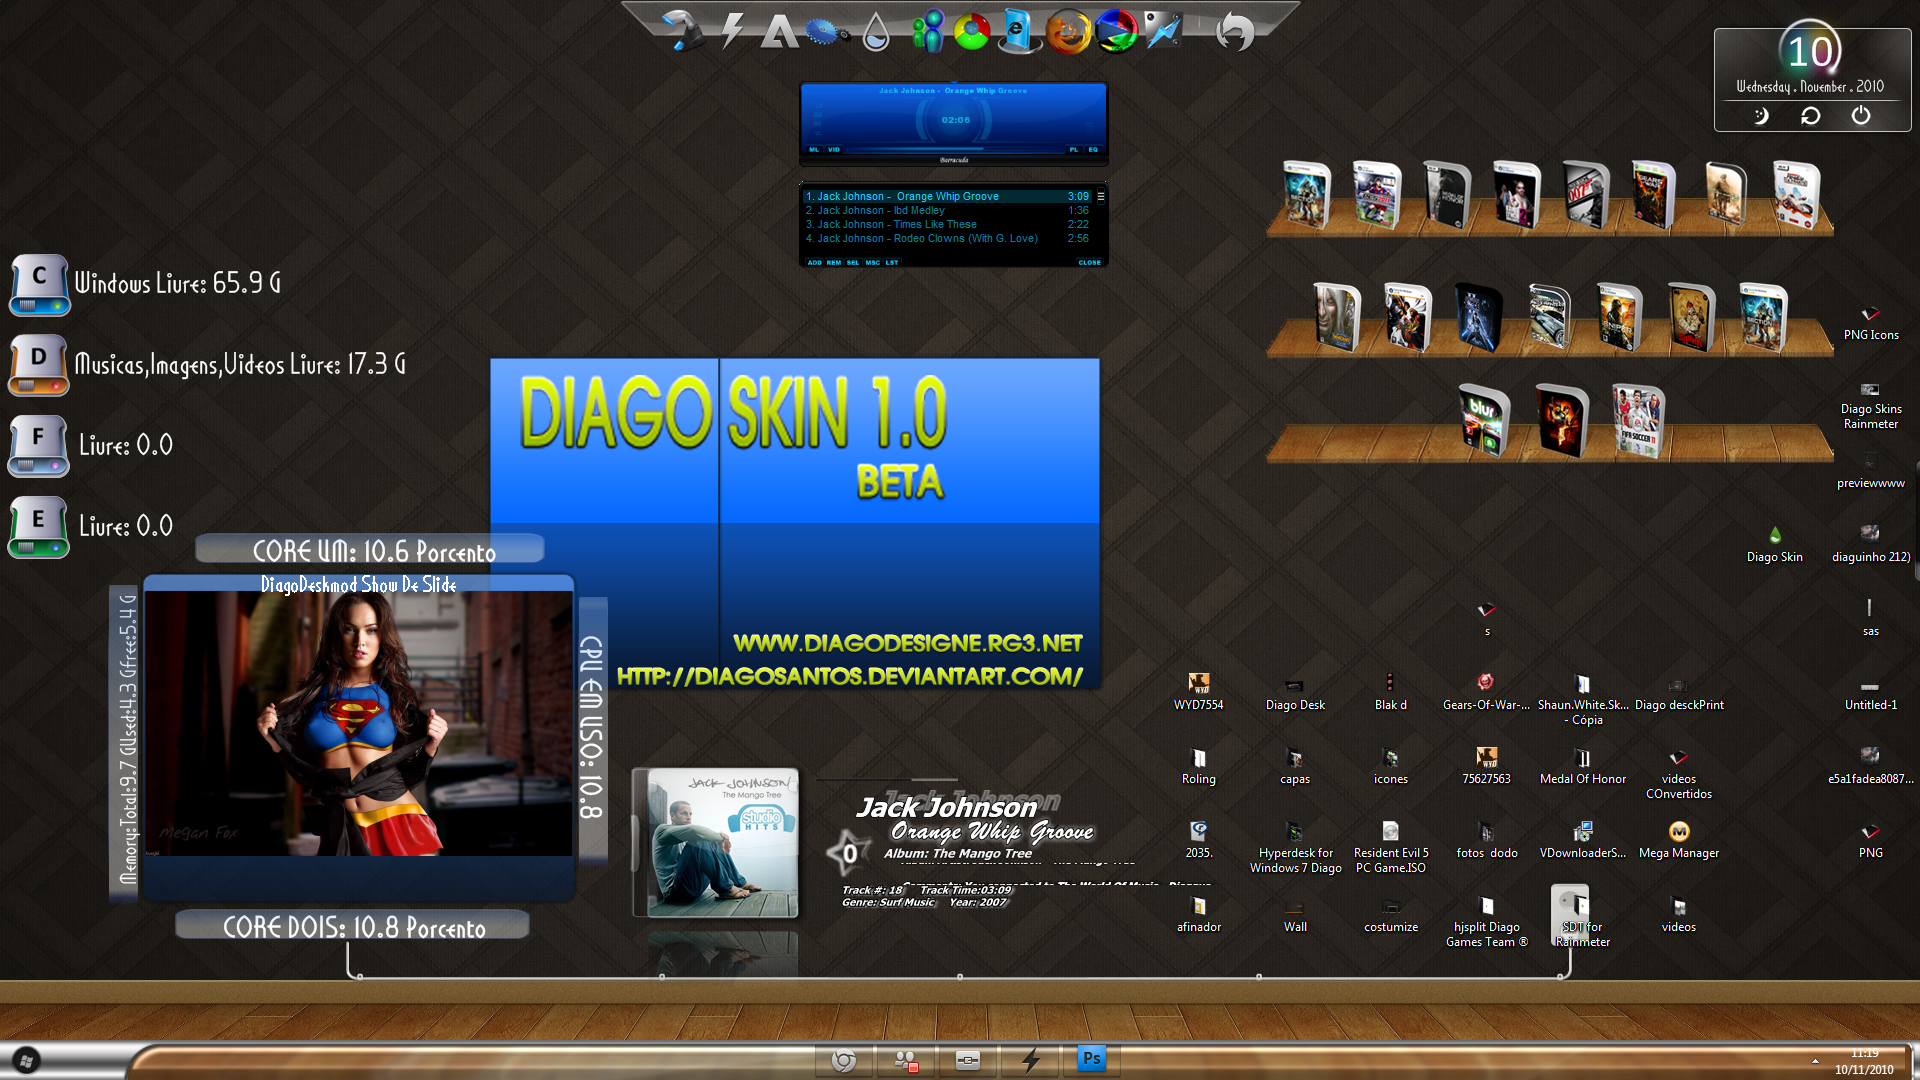Open Mega Manager from the desktop
This screenshot has width=1920, height=1080.
[1678, 832]
